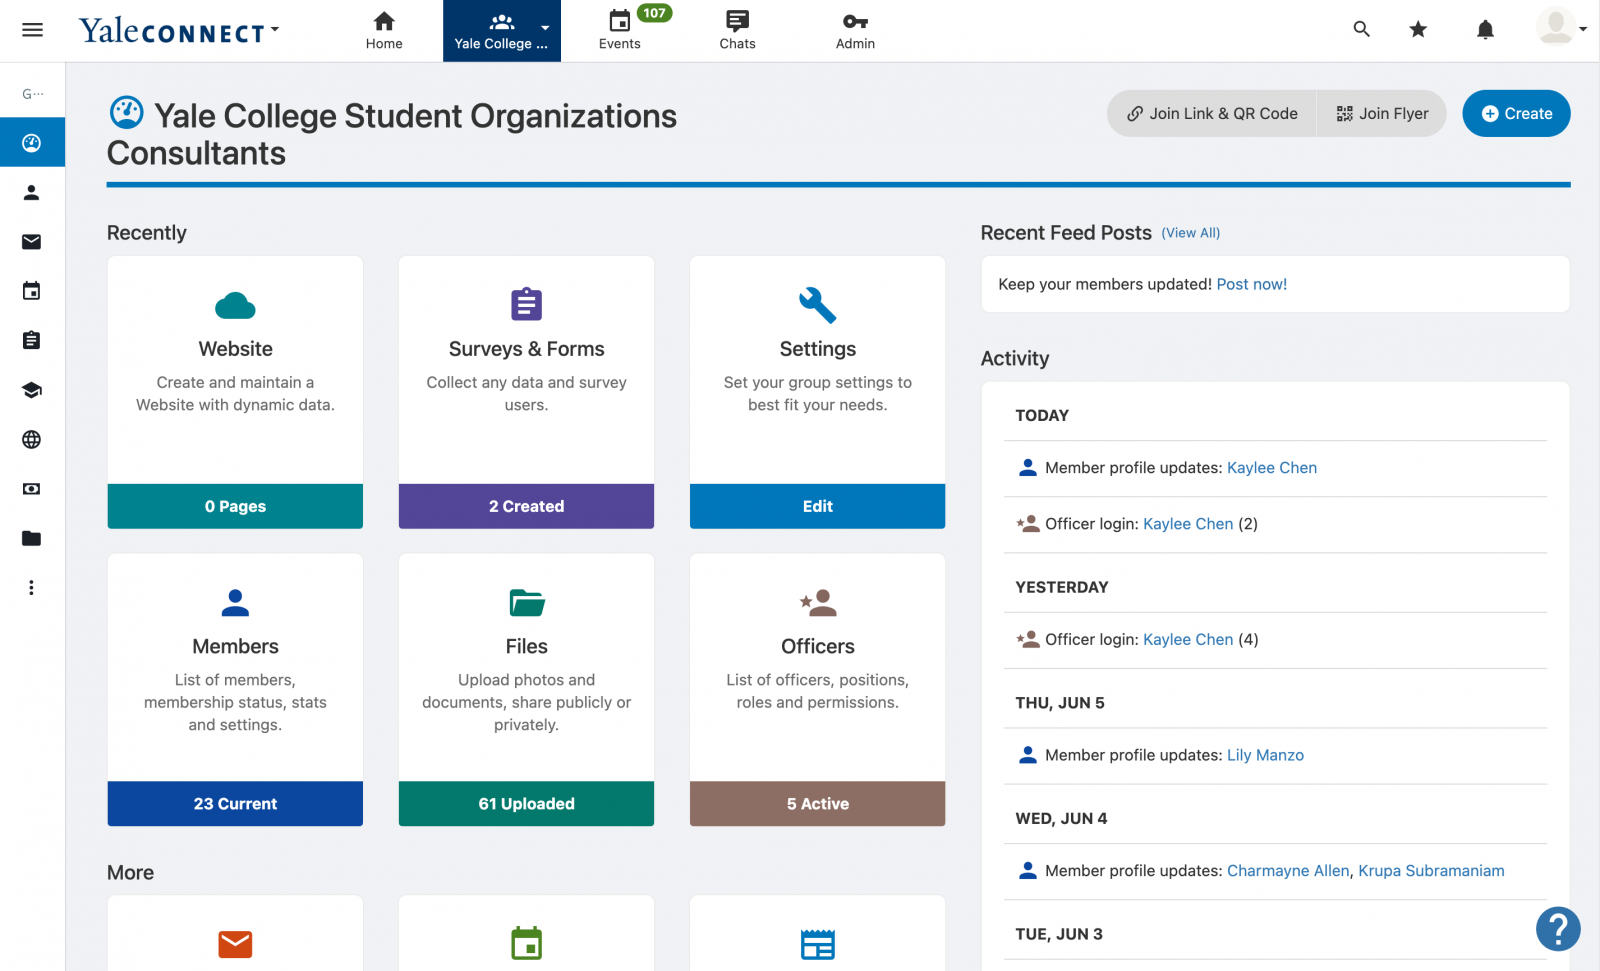Click the Settings wrench icon
This screenshot has width=1600, height=971.
coord(818,305)
